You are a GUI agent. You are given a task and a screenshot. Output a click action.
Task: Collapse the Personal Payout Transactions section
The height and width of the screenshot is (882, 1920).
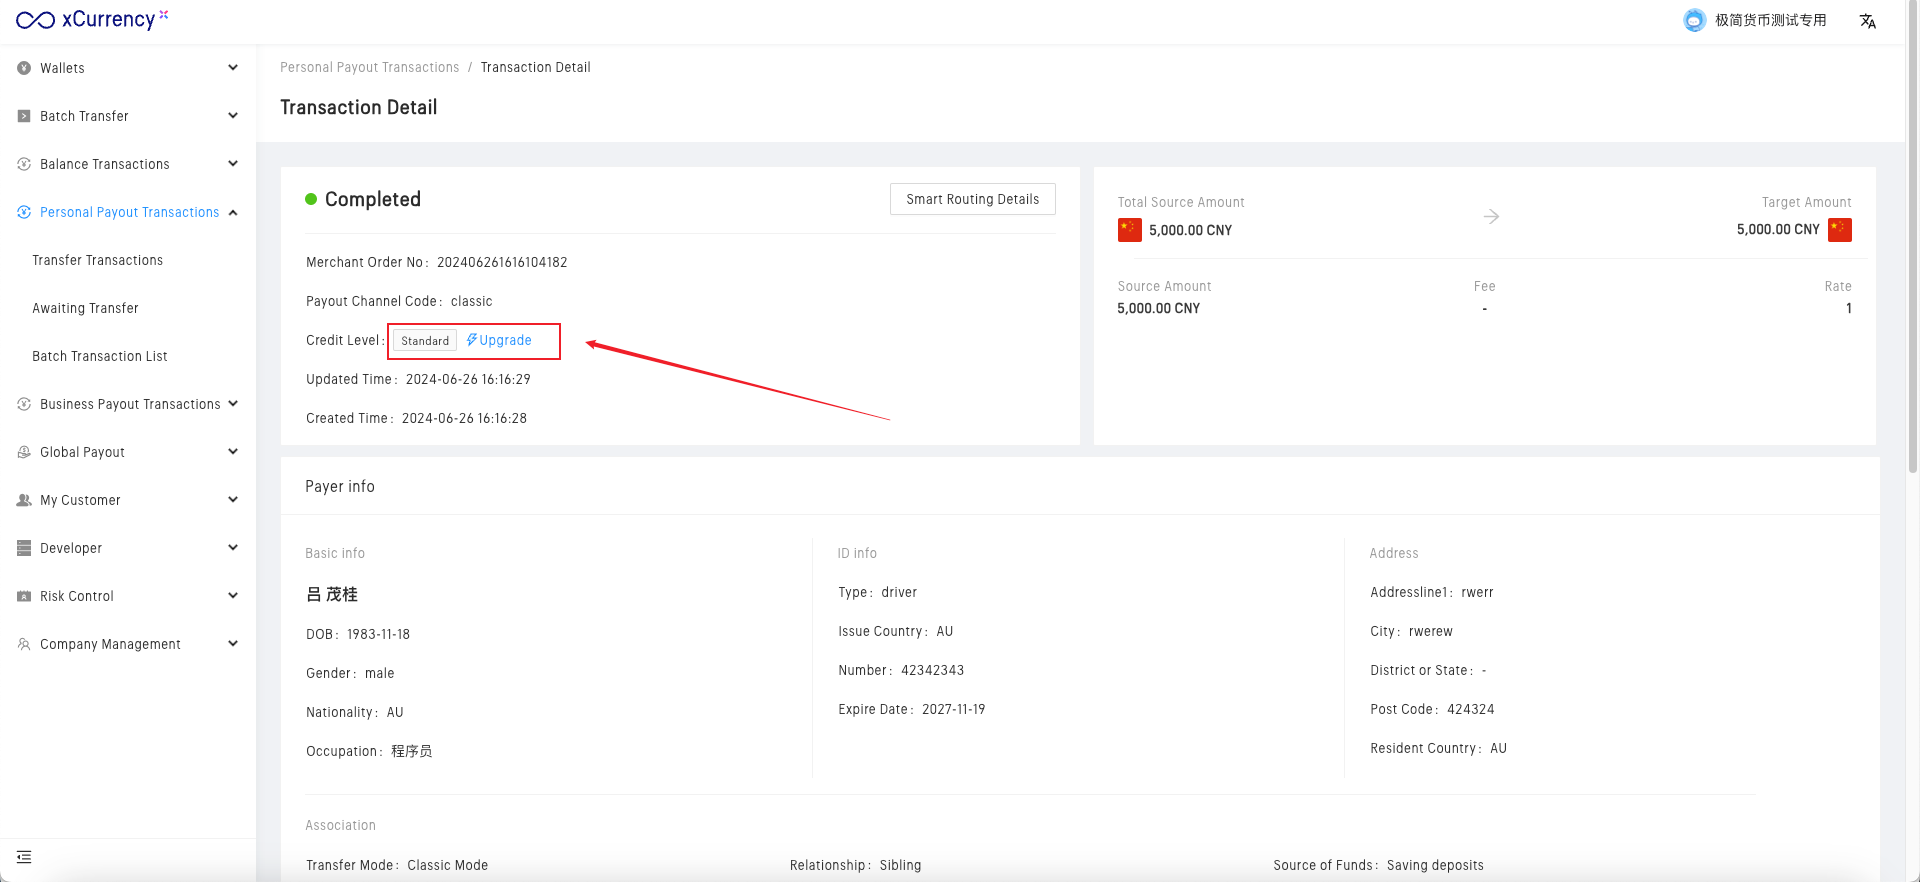(233, 212)
